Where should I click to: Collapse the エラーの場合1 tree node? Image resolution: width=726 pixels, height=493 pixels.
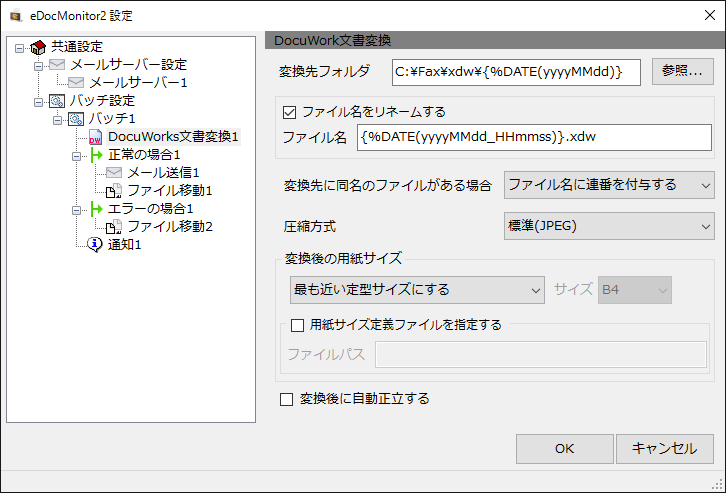(76, 211)
